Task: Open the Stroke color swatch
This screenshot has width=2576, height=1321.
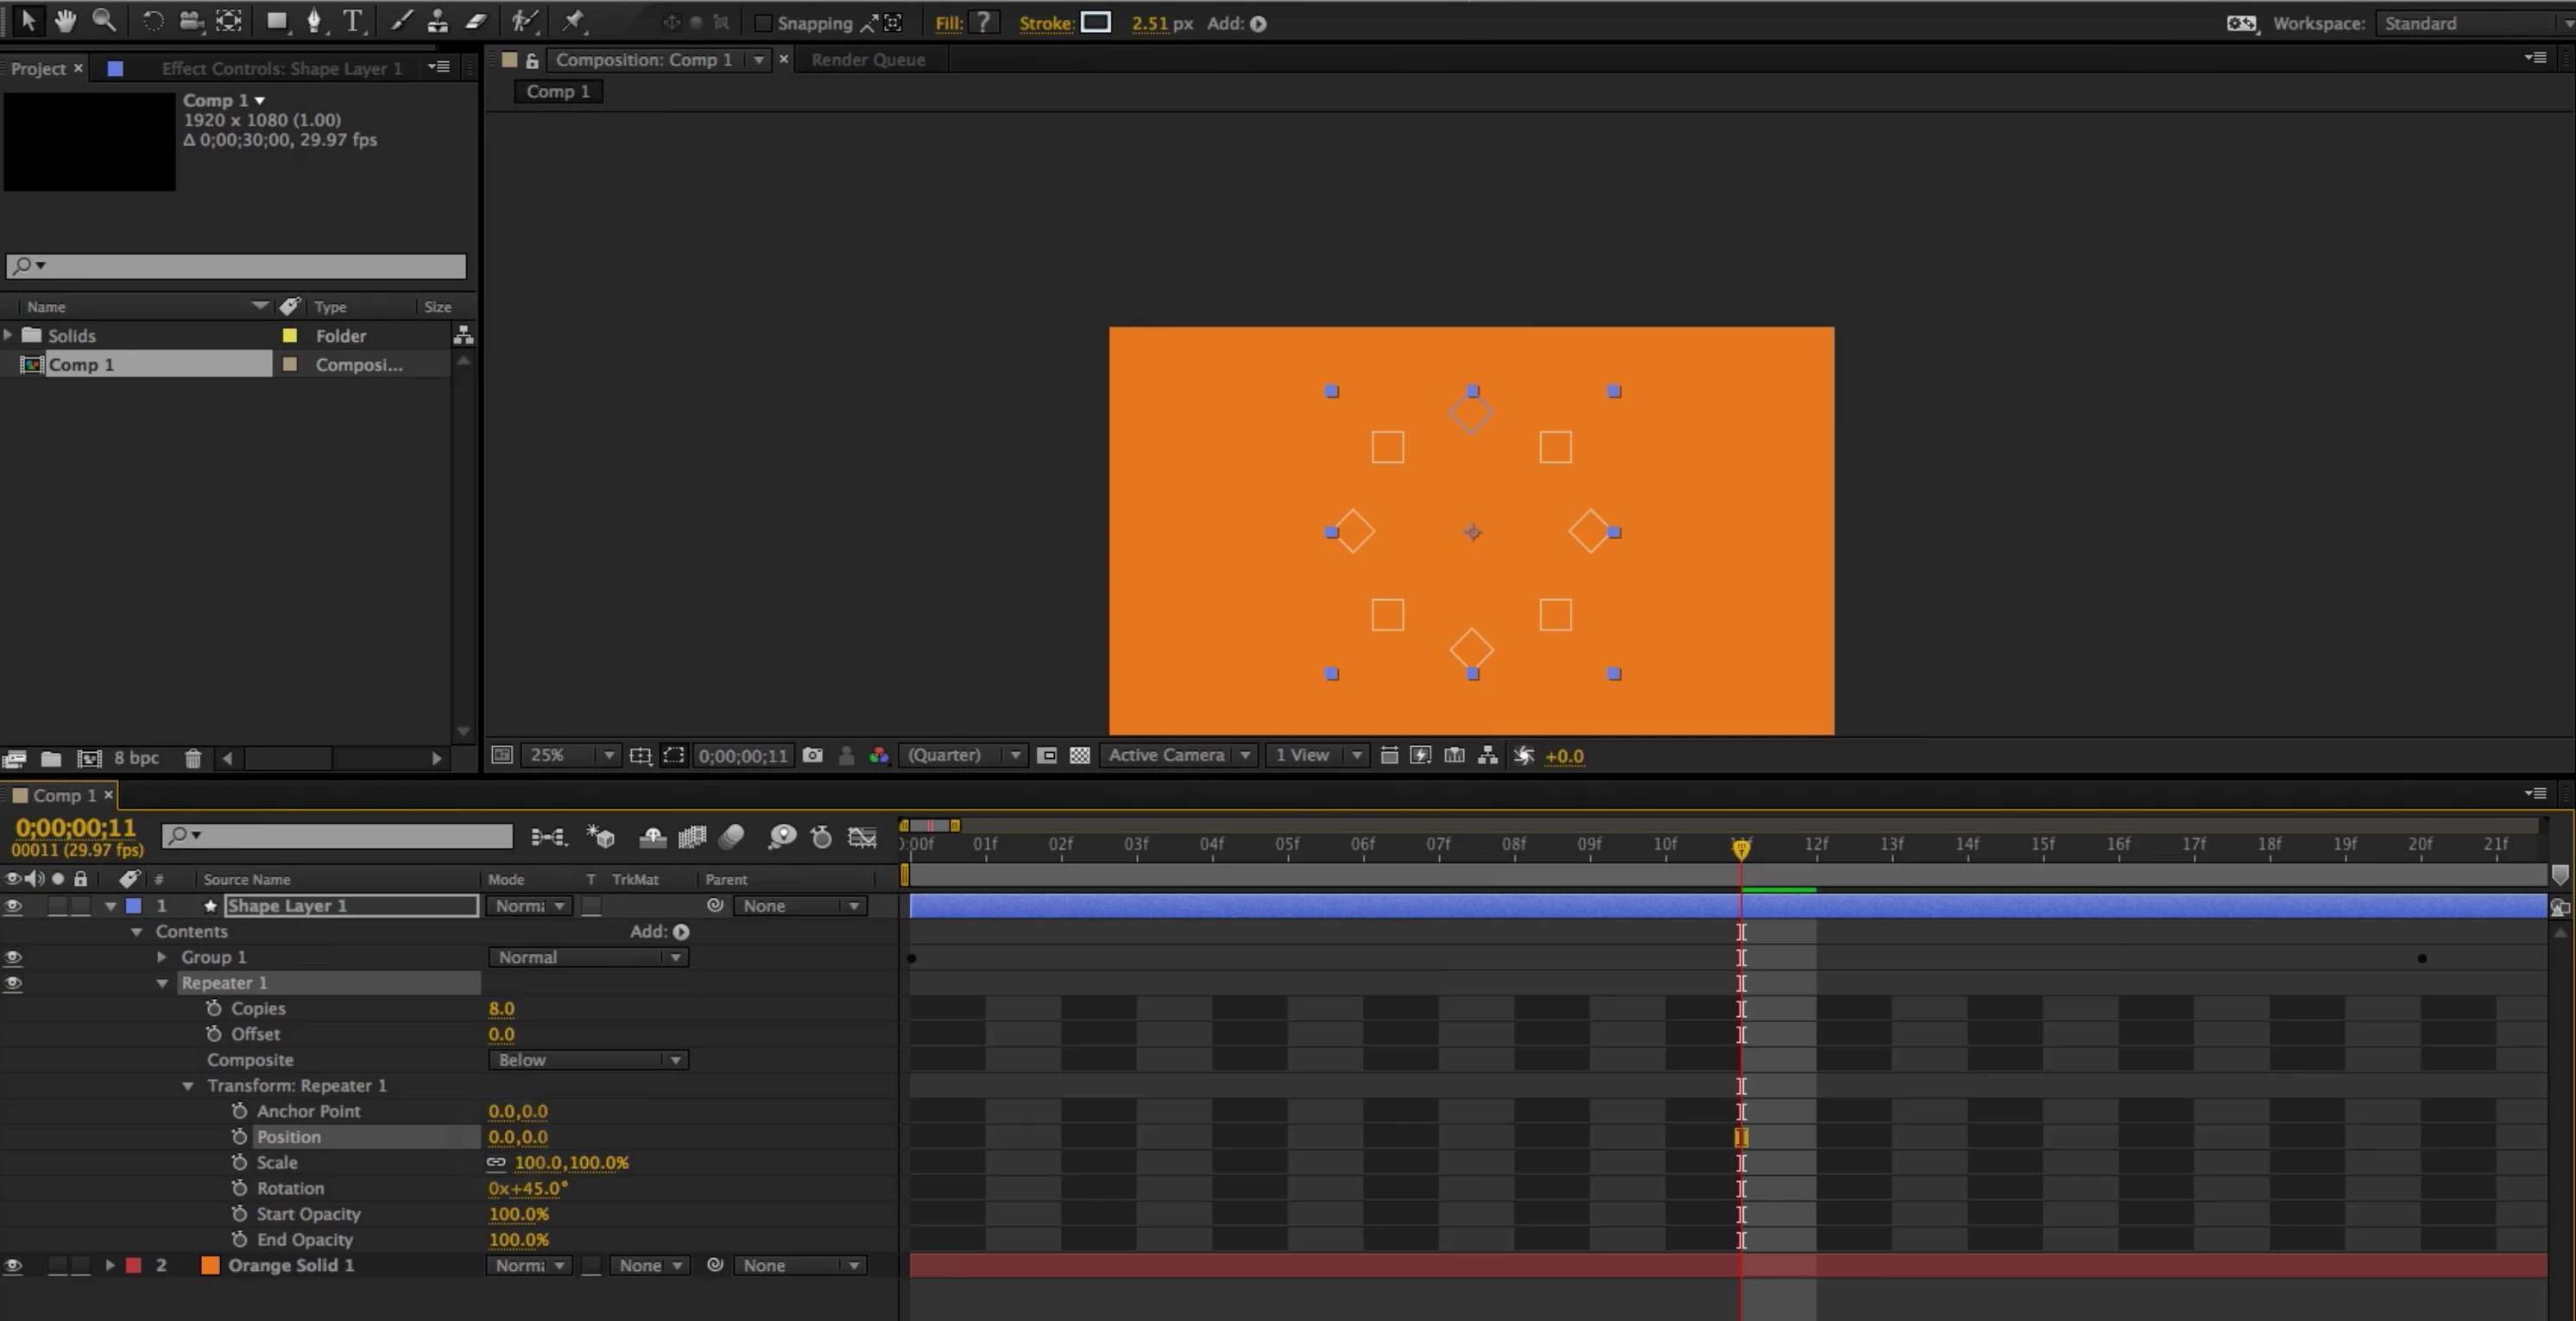Action: pyautogui.click(x=1096, y=22)
